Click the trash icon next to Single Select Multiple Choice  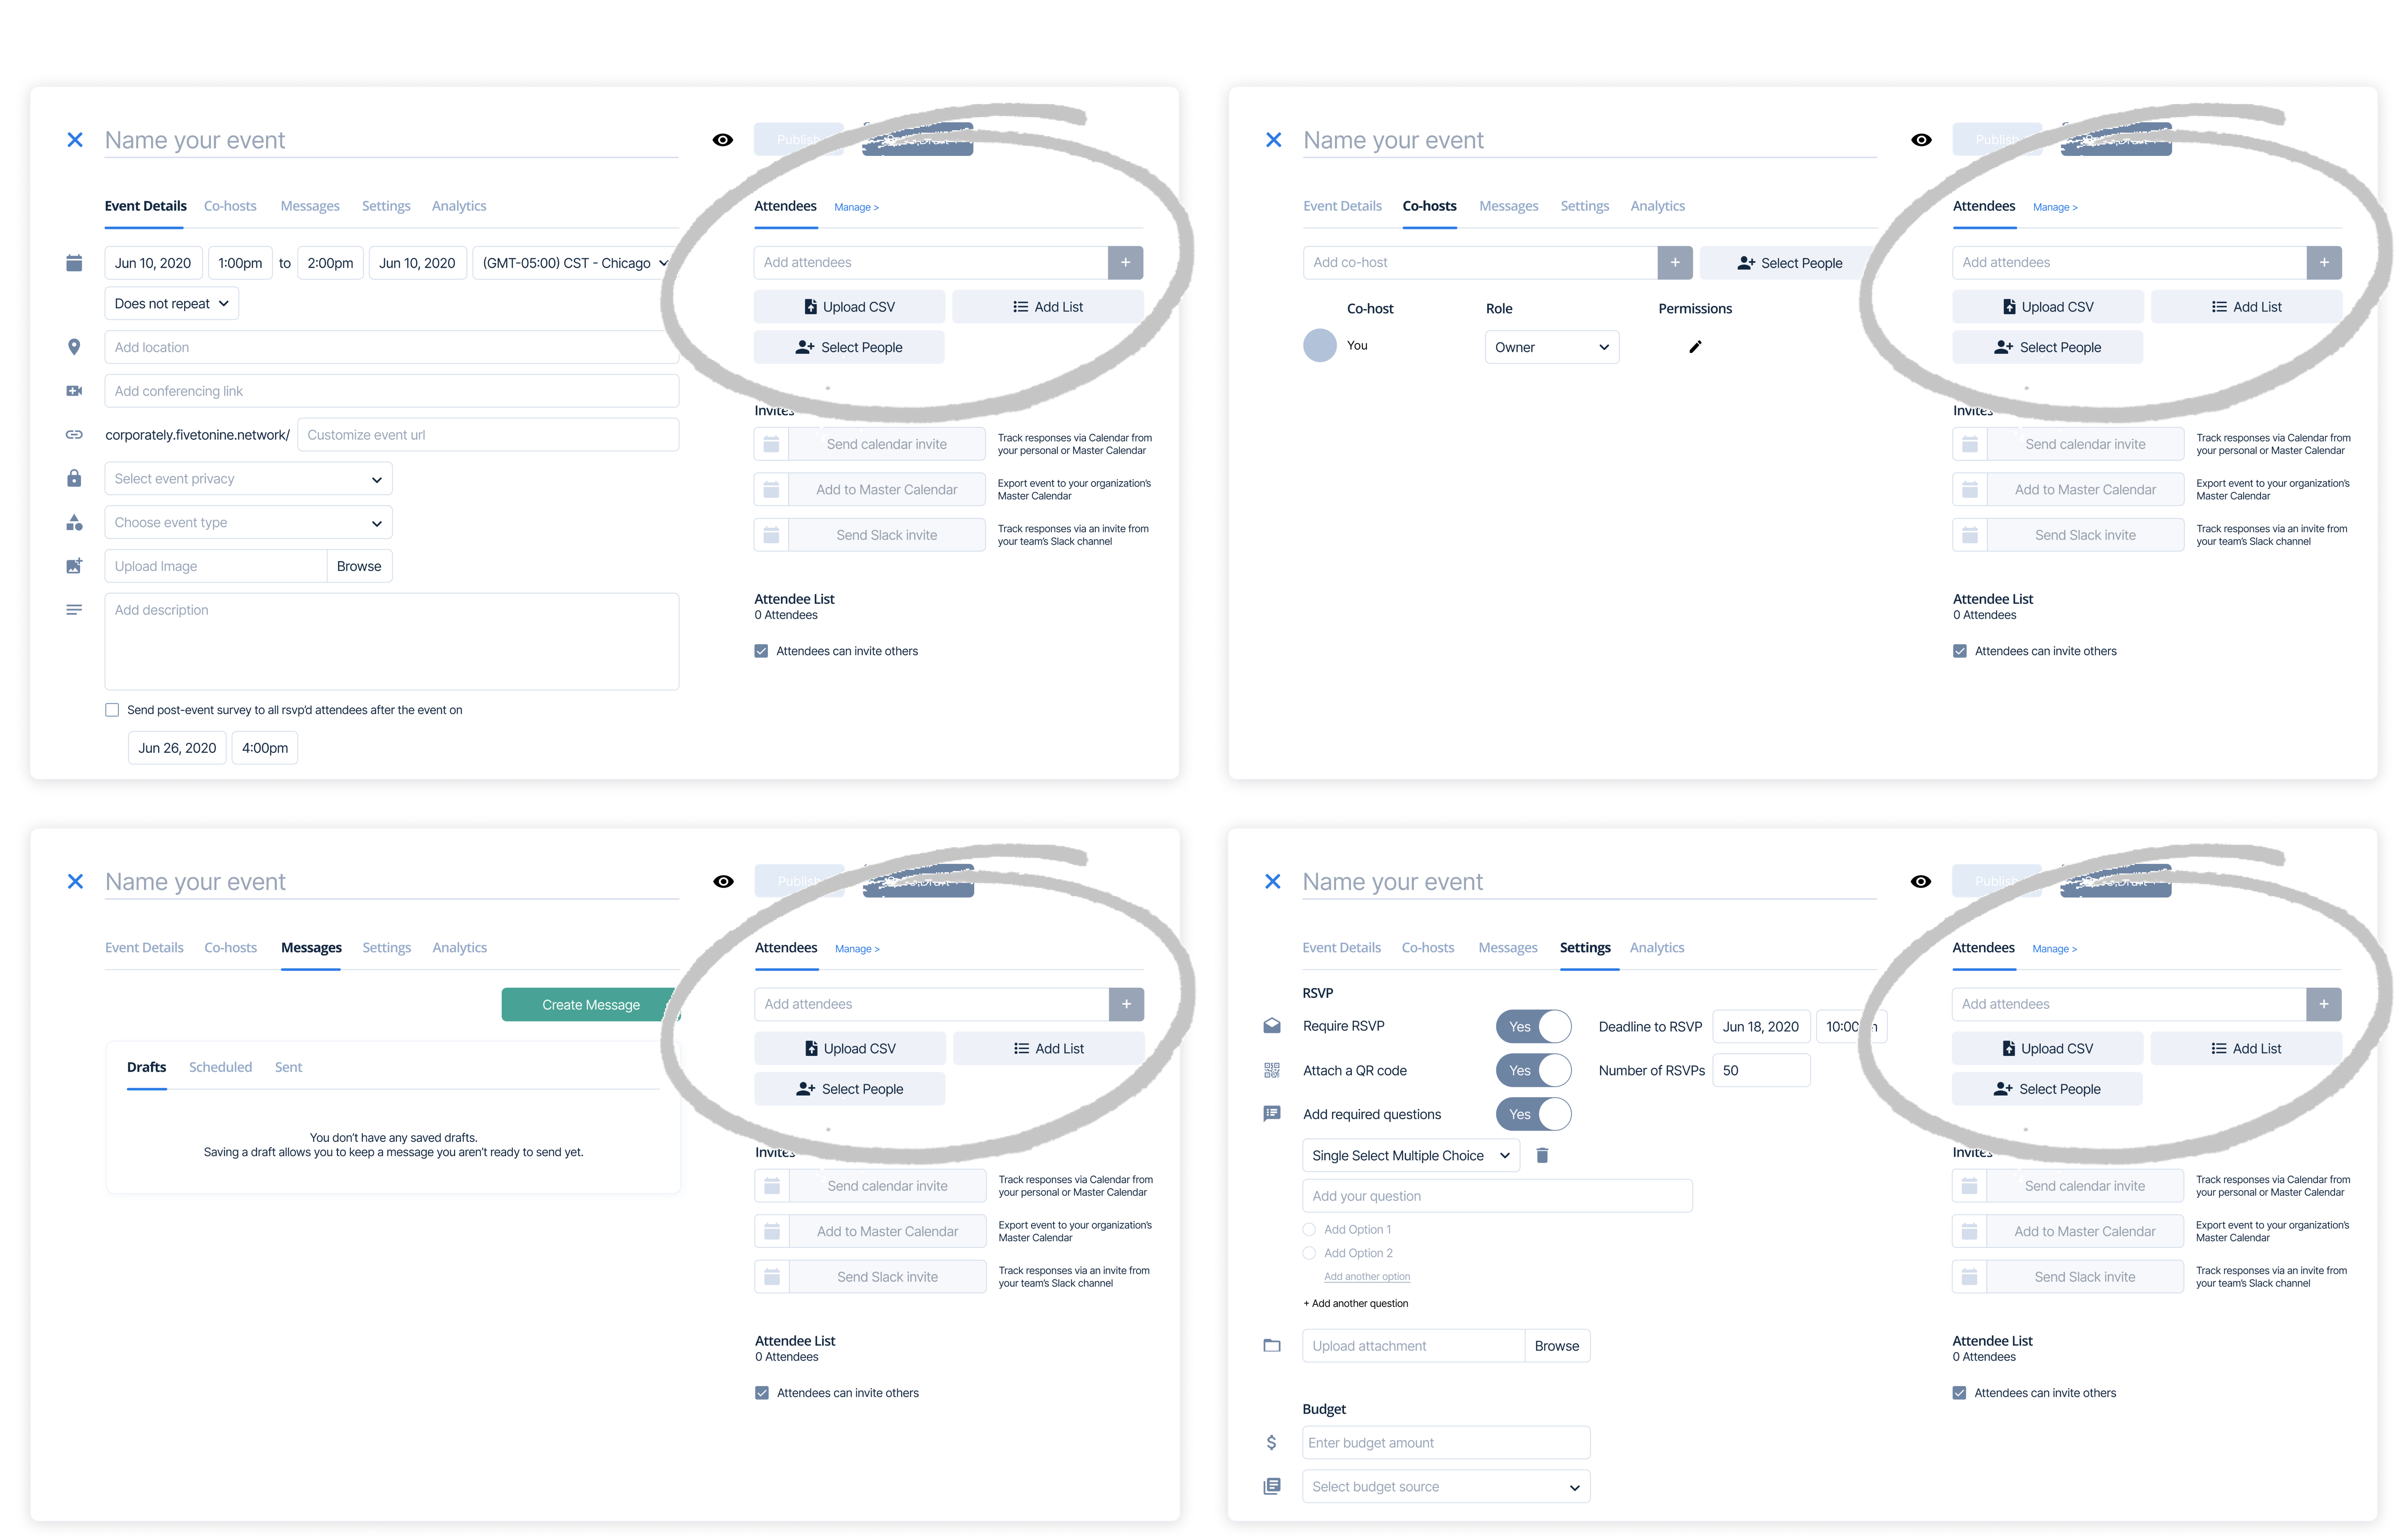(1542, 1155)
